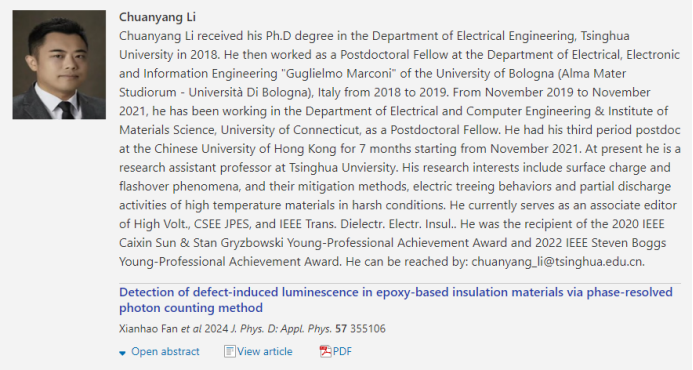Click the blue triangle beside Open abstract
Screen dimensions: 693x370
click(122, 353)
